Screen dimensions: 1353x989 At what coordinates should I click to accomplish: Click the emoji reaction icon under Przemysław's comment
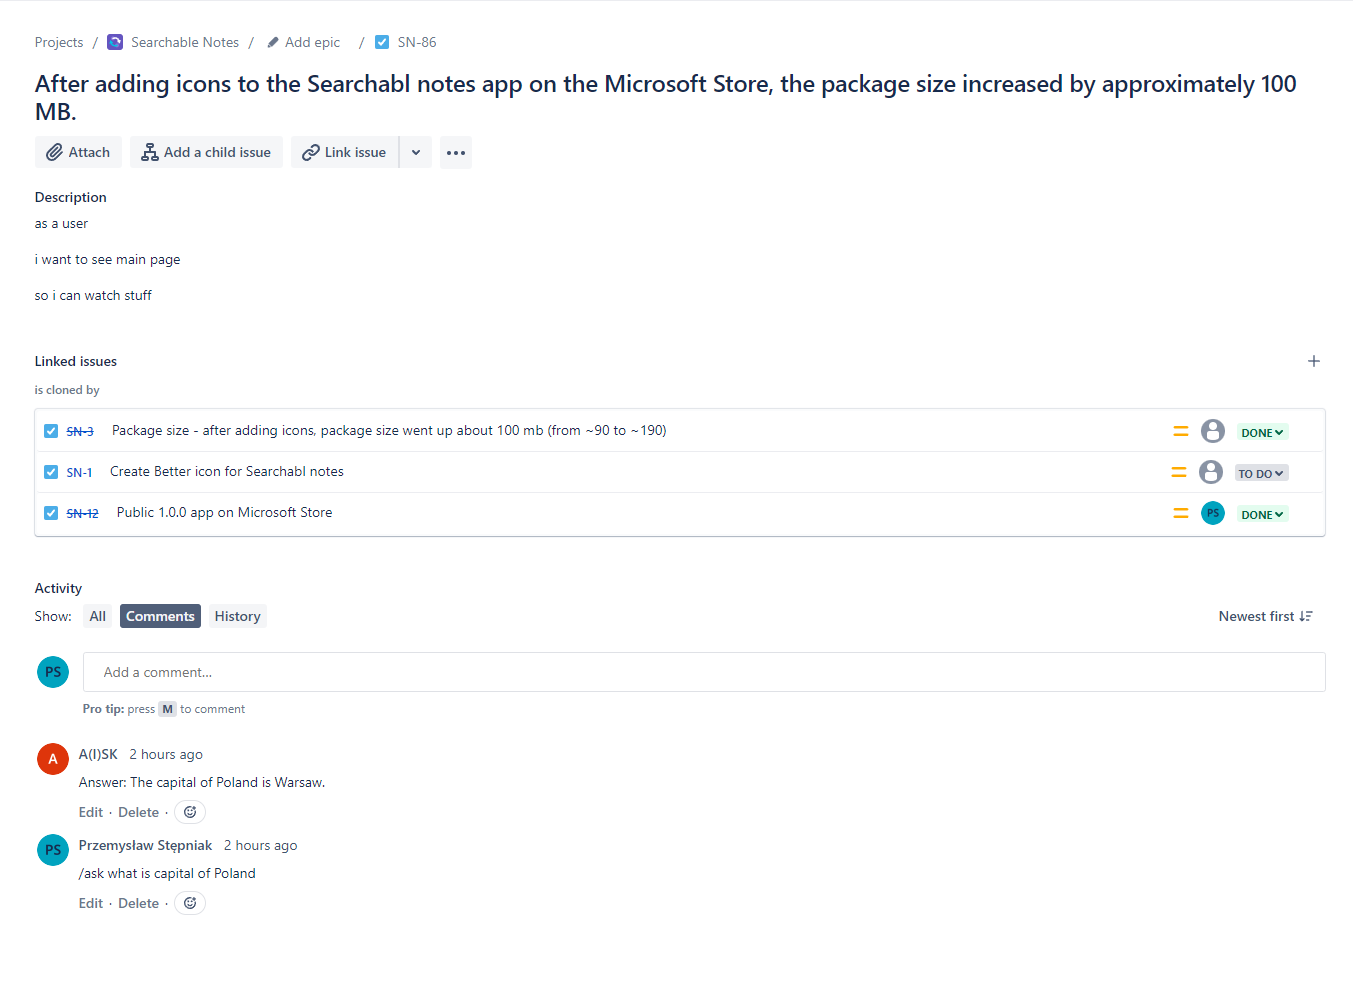190,903
